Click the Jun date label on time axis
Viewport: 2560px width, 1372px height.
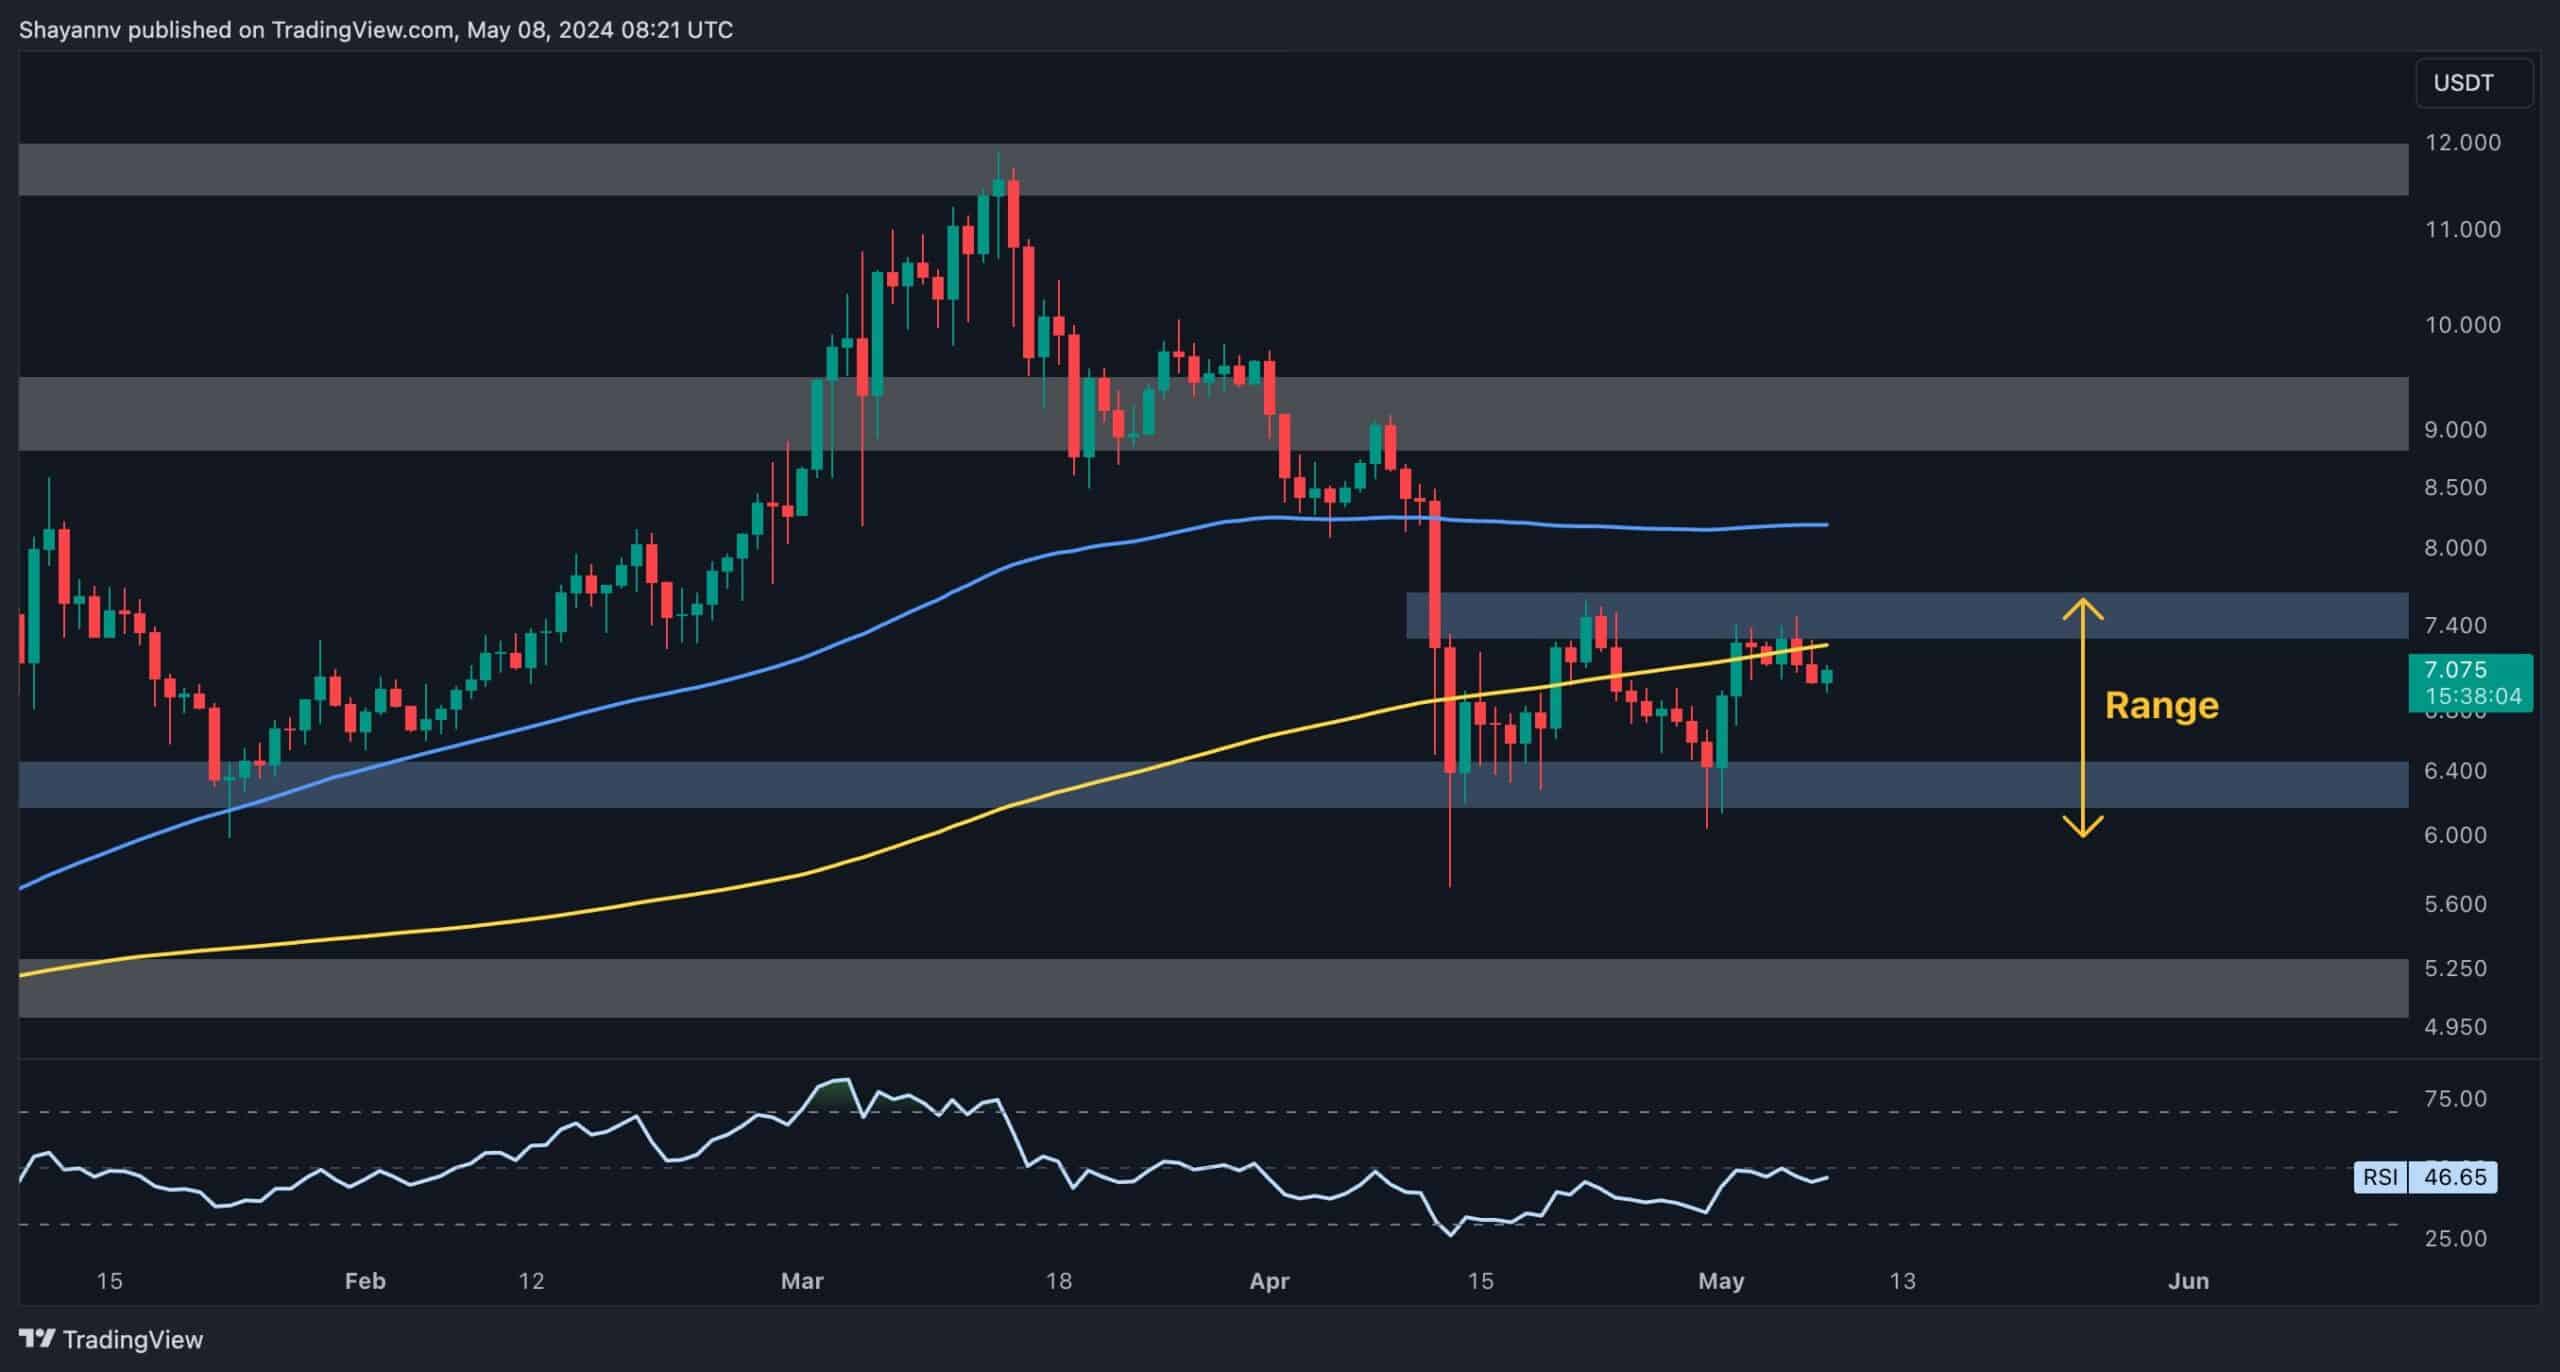pos(2188,1281)
